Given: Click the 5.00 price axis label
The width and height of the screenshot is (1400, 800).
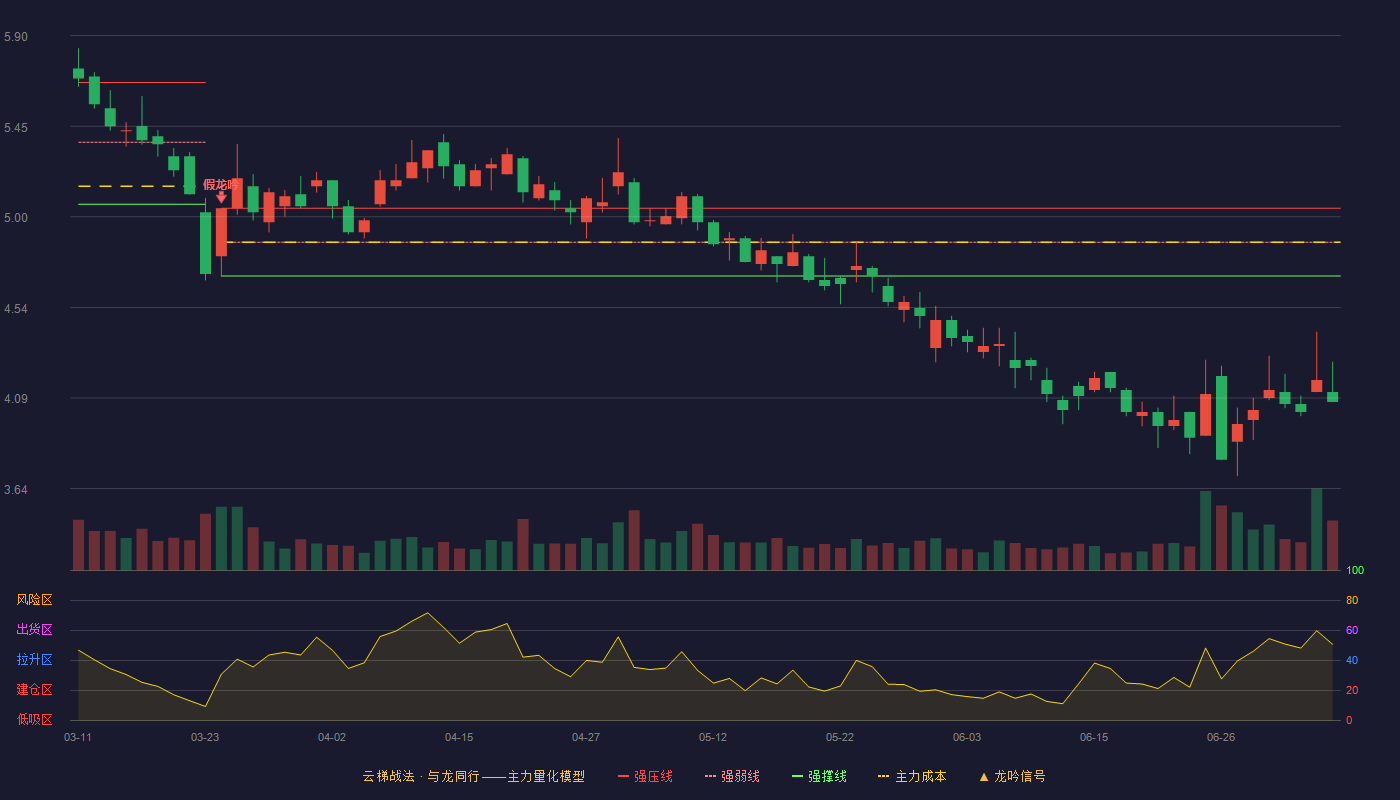Looking at the screenshot, I should [16, 218].
